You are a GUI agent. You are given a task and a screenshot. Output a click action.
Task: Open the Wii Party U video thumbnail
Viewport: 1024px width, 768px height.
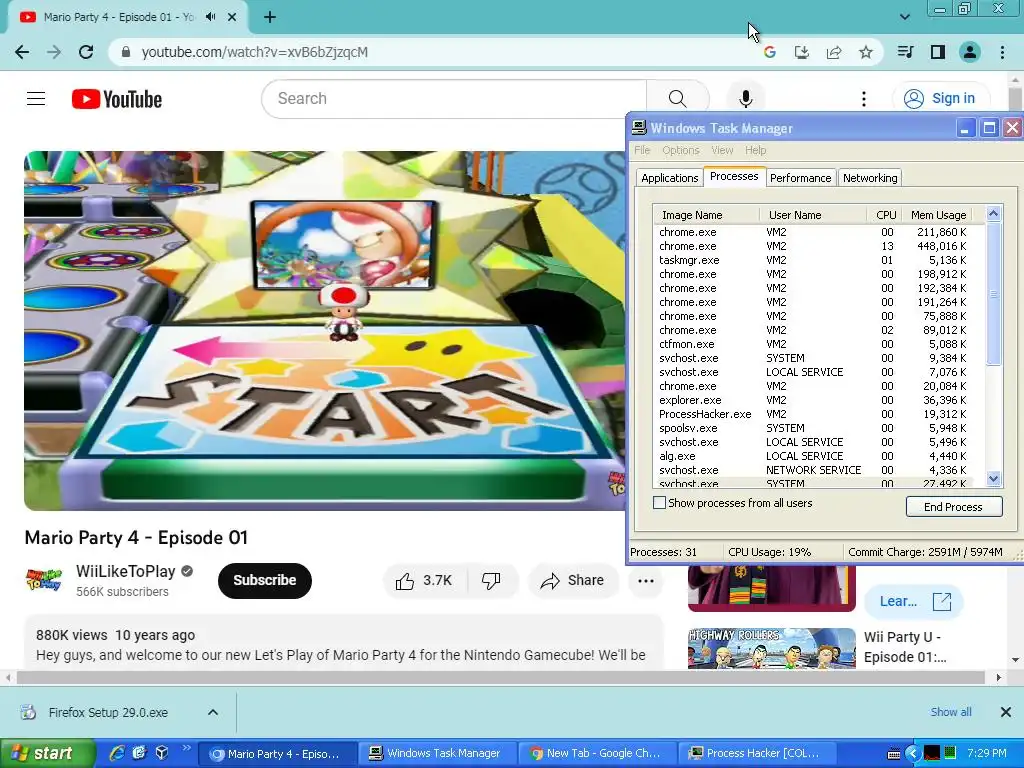[771, 648]
